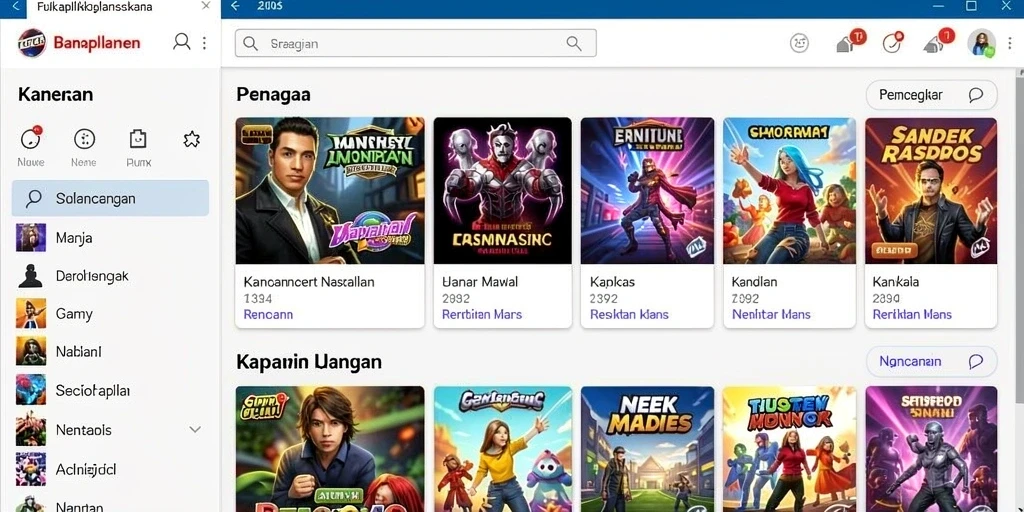Open the smiley face icon in top bar
1024x512 pixels.
(799, 43)
